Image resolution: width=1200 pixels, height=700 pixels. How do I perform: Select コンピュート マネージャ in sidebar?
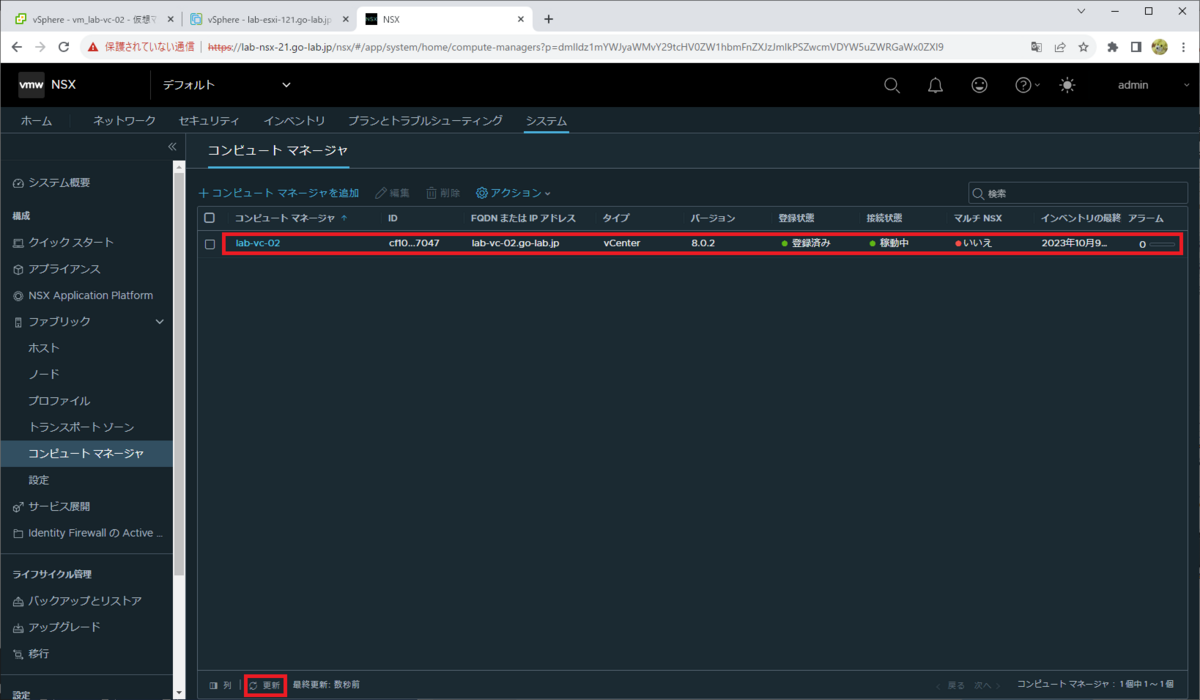pyautogui.click(x=86, y=454)
